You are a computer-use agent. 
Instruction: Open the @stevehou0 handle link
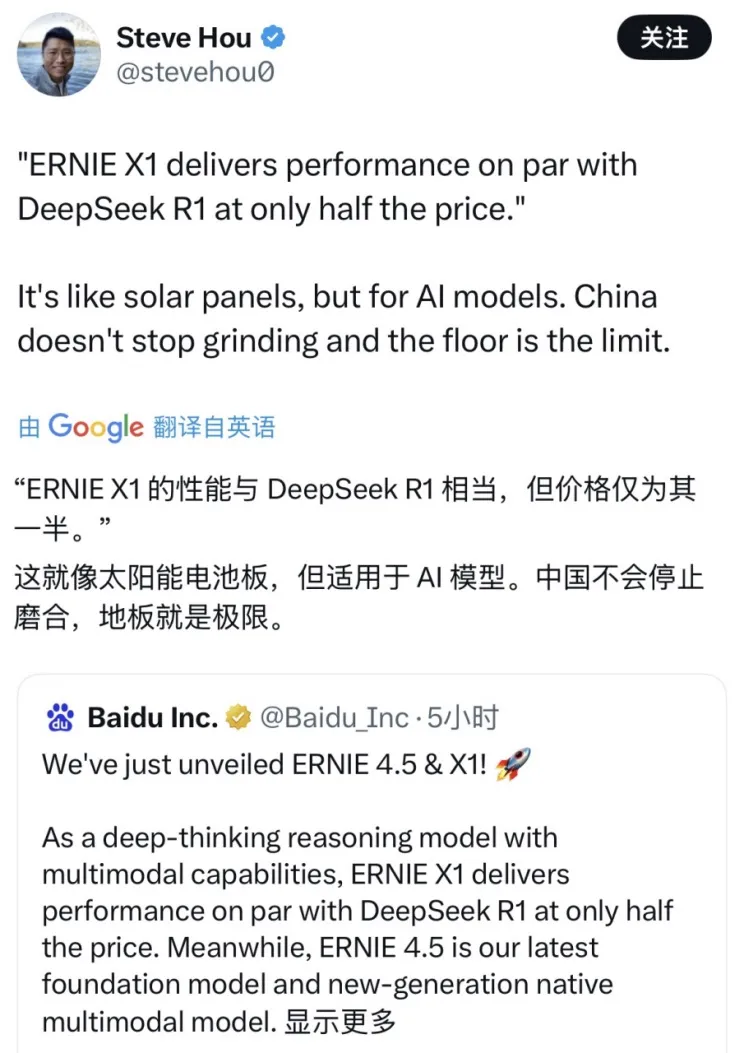pos(195,72)
